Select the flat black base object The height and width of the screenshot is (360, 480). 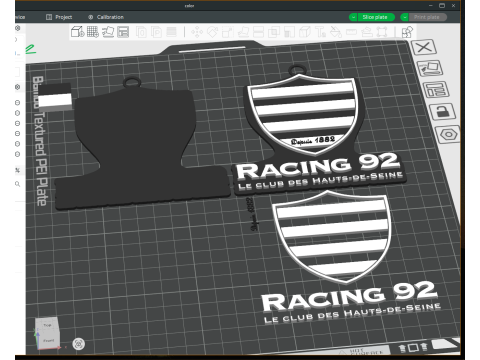140,147
